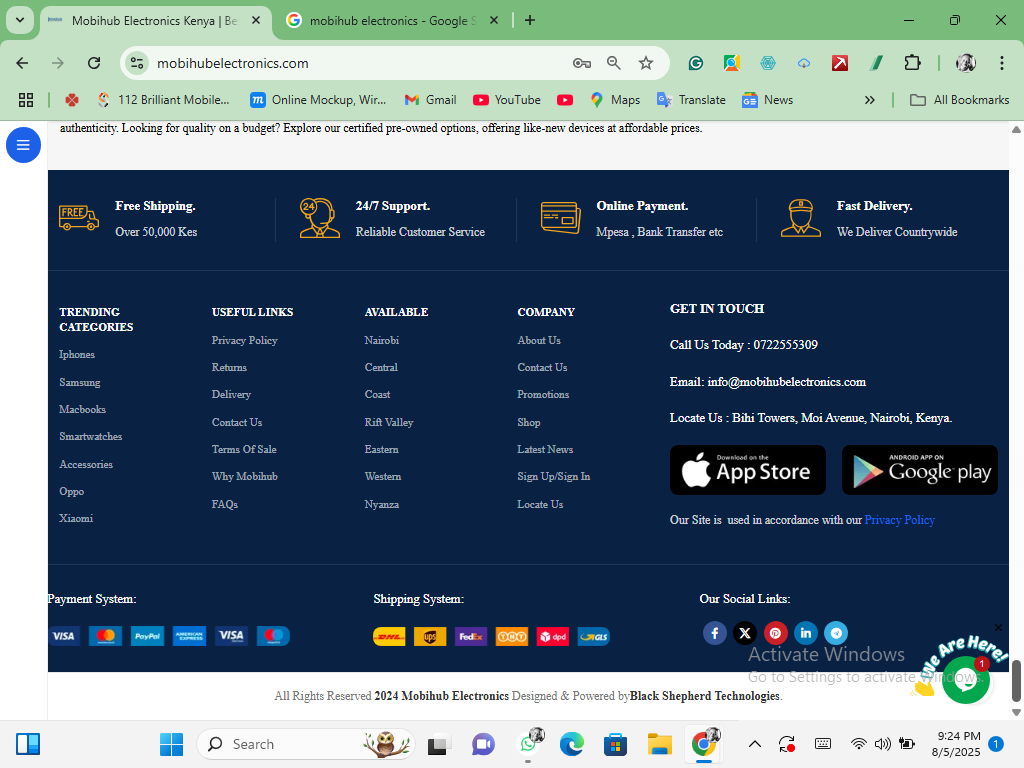The width and height of the screenshot is (1024, 768).
Task: Switch to the Google Search tab
Action: [383, 20]
